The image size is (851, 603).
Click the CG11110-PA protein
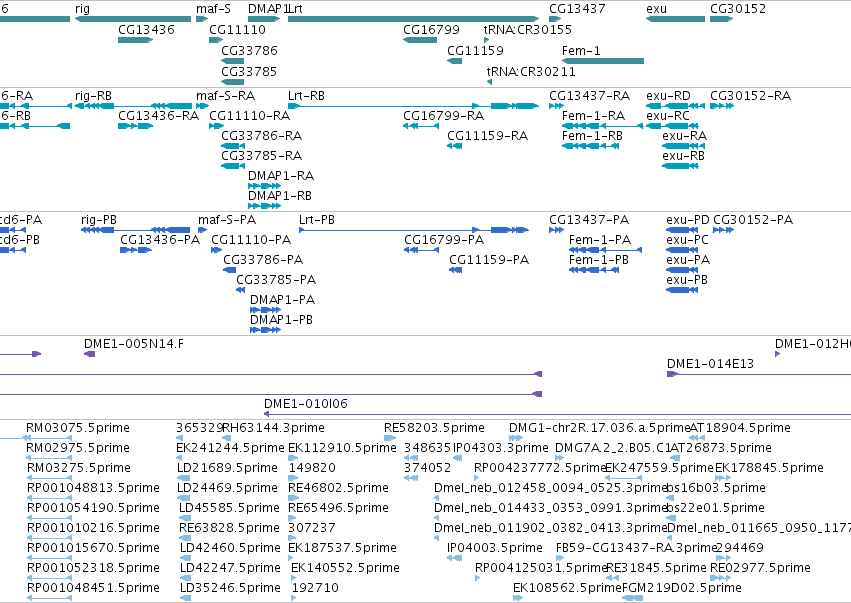[x=216, y=250]
